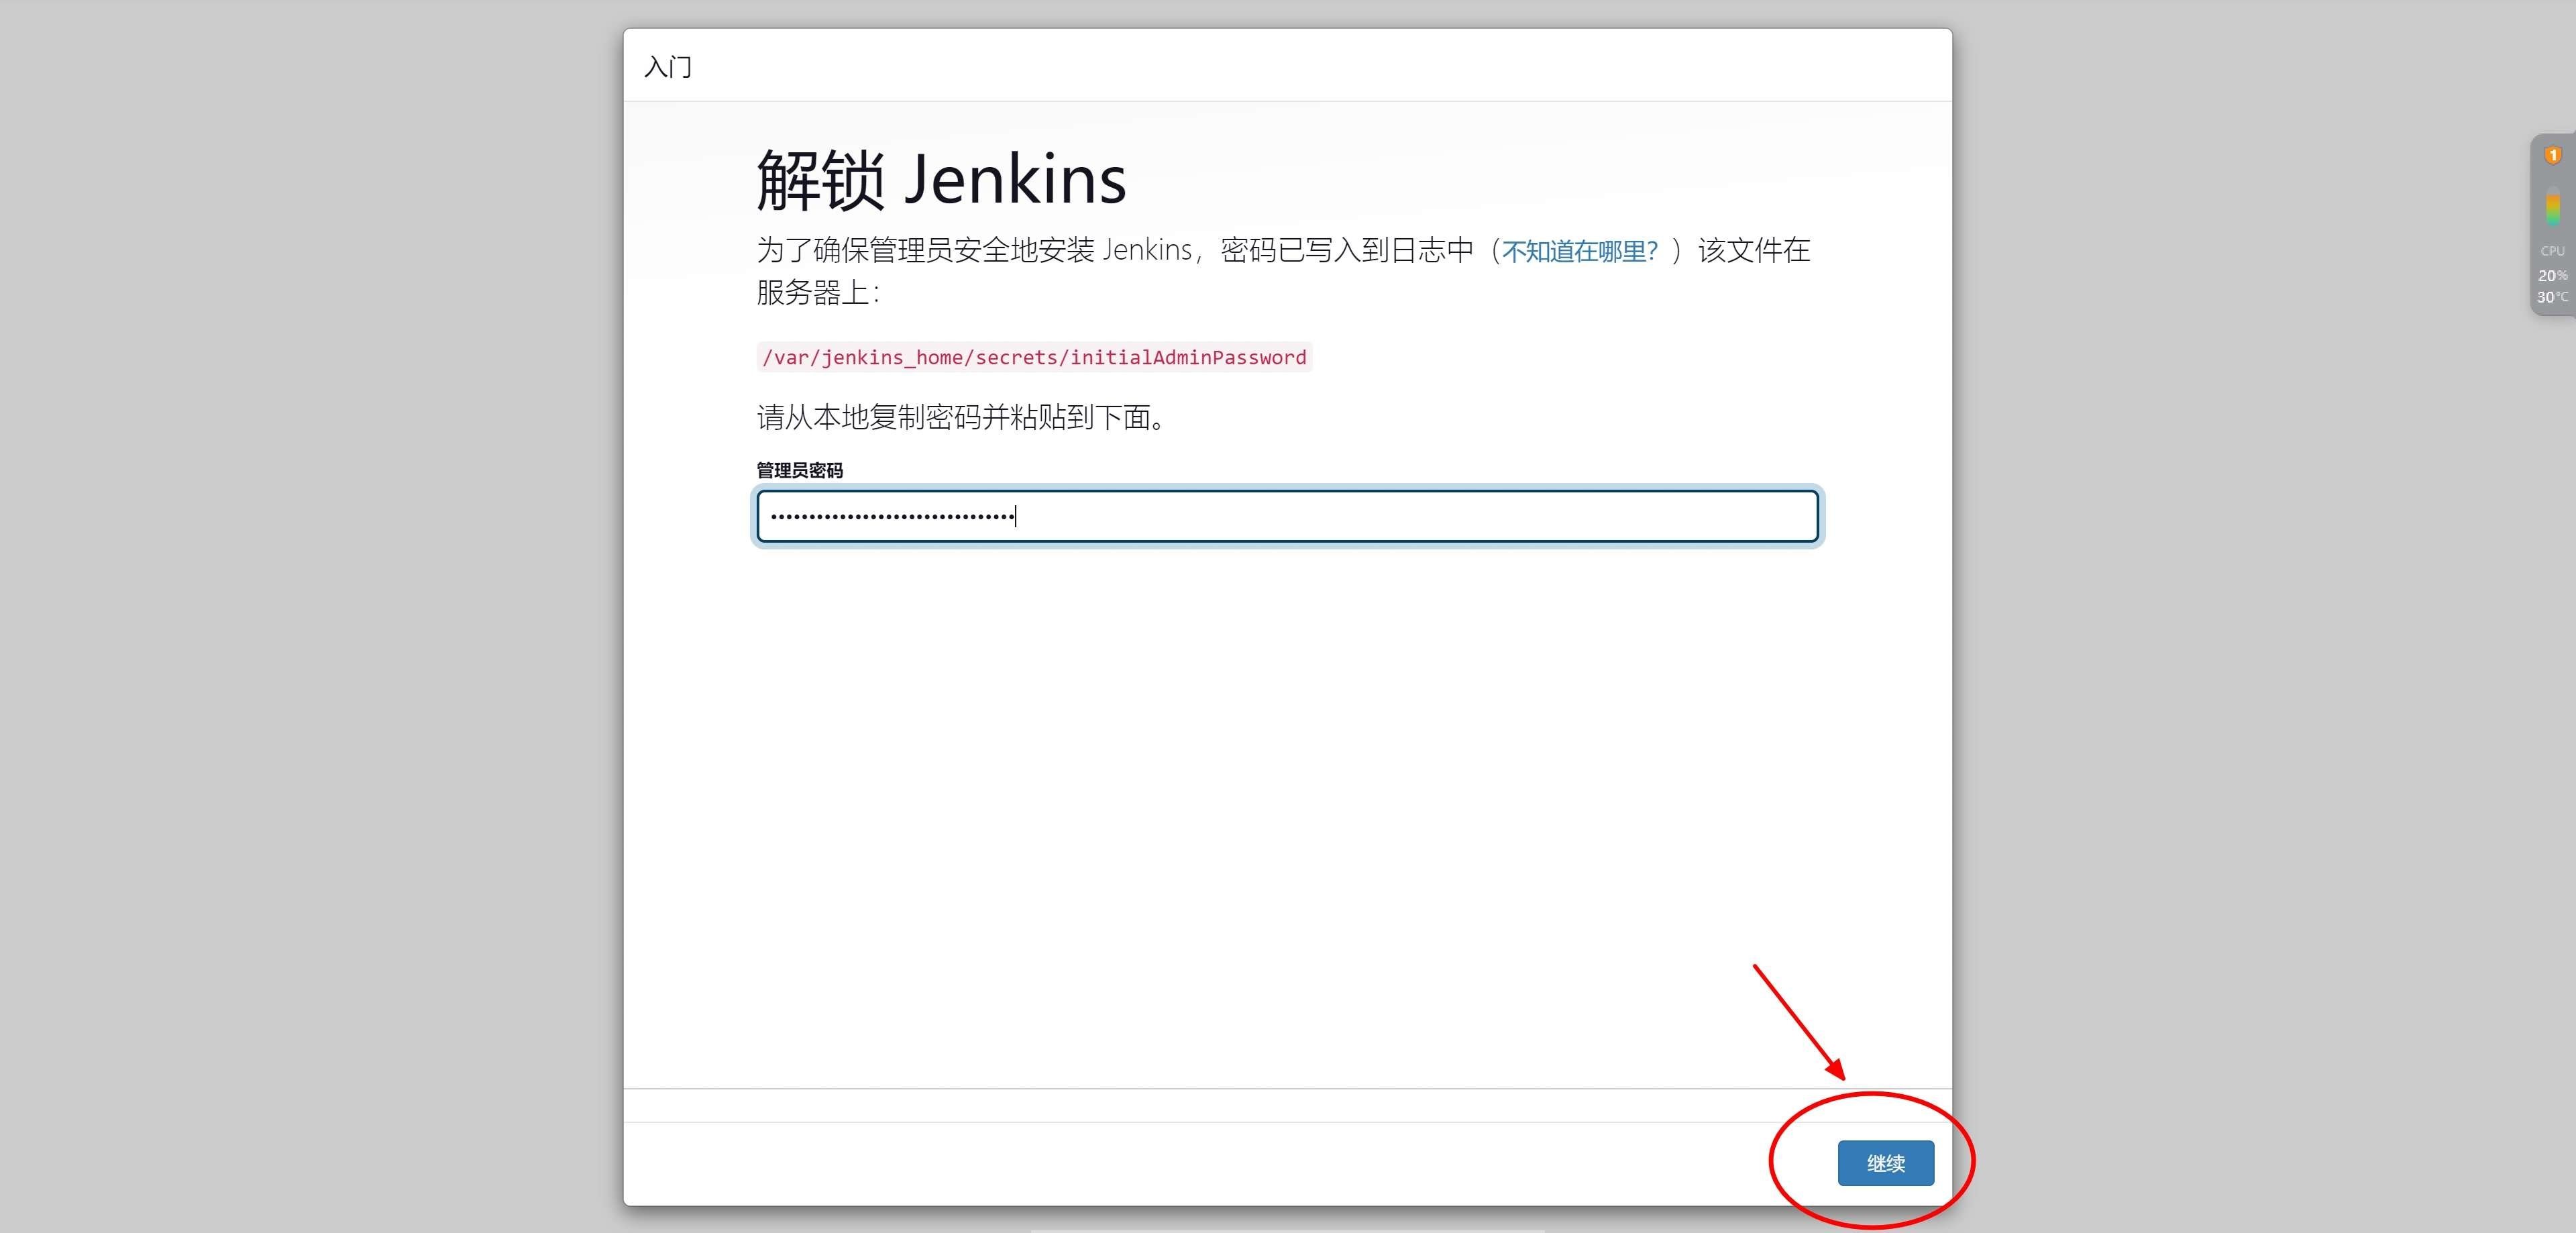Click the 继续 button
The image size is (2576, 1233).
coord(1885,1163)
